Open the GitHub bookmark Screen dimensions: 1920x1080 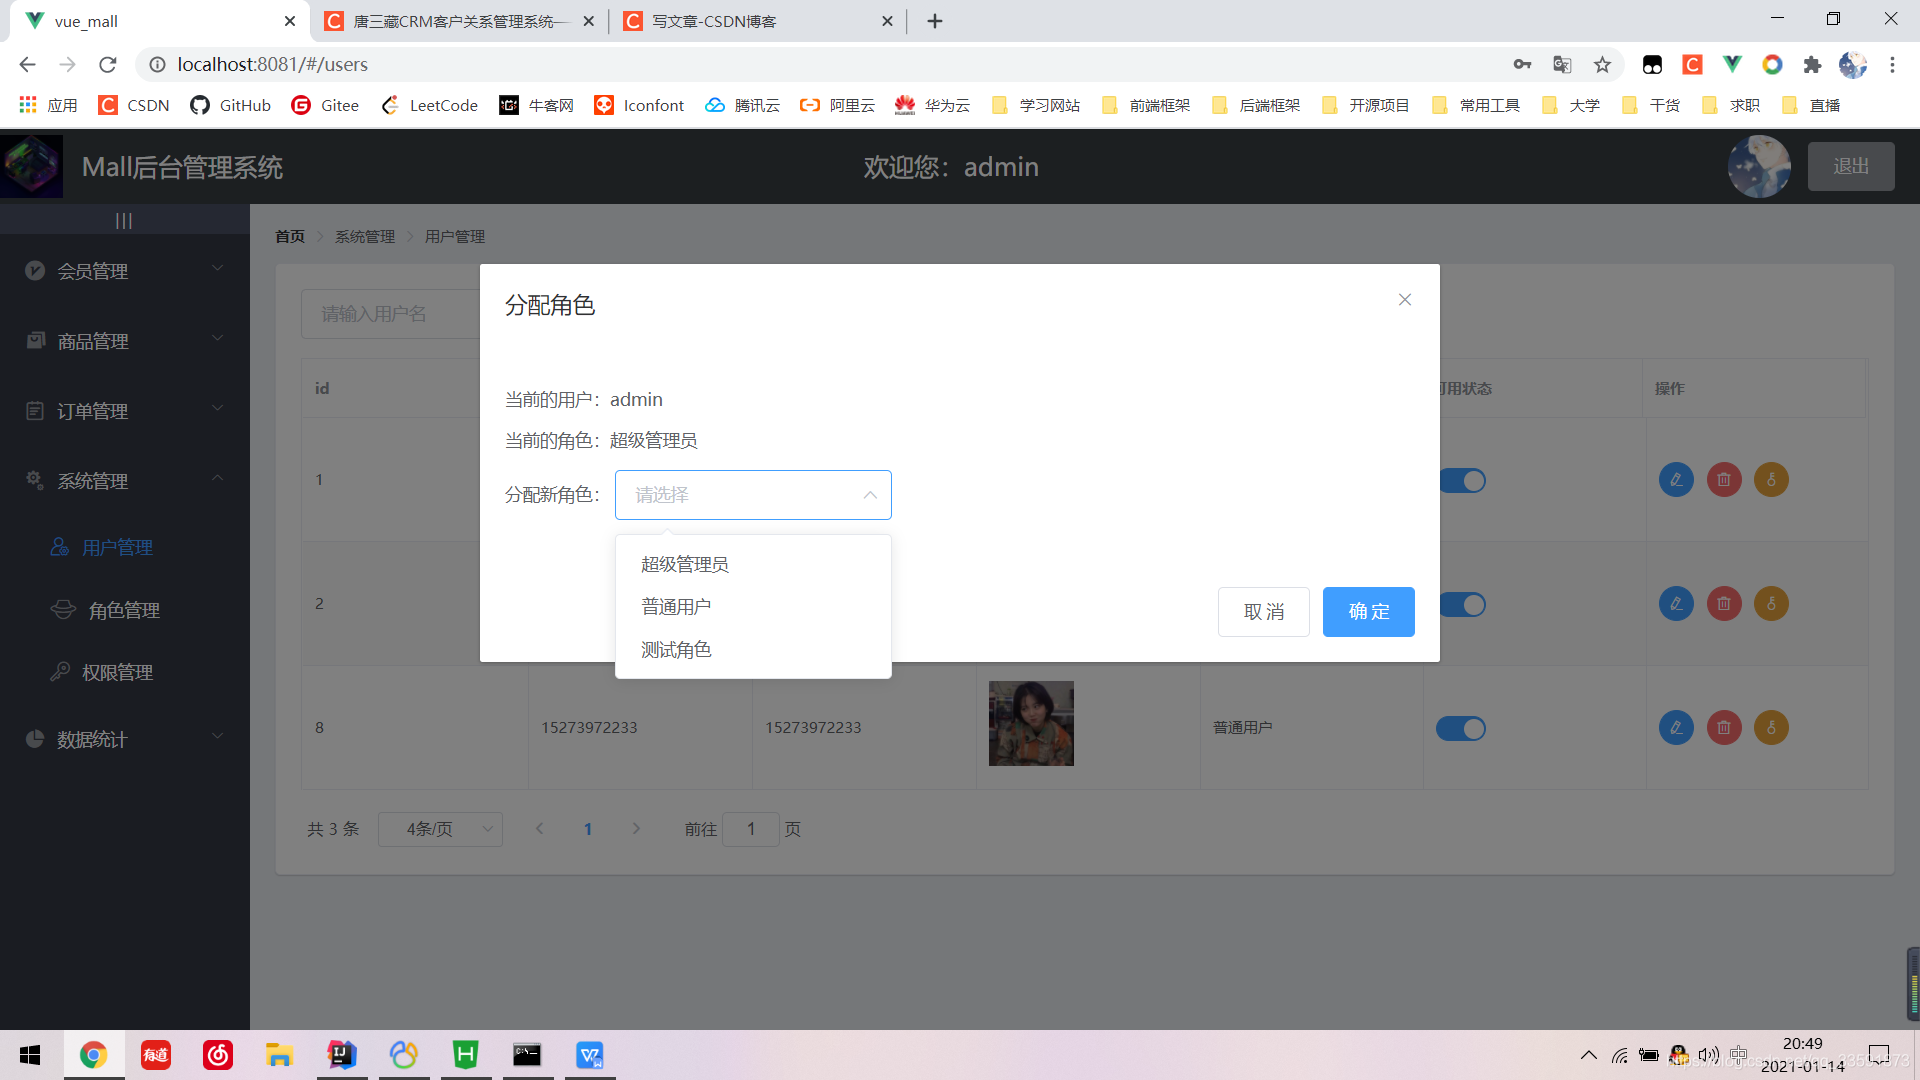[x=231, y=105]
